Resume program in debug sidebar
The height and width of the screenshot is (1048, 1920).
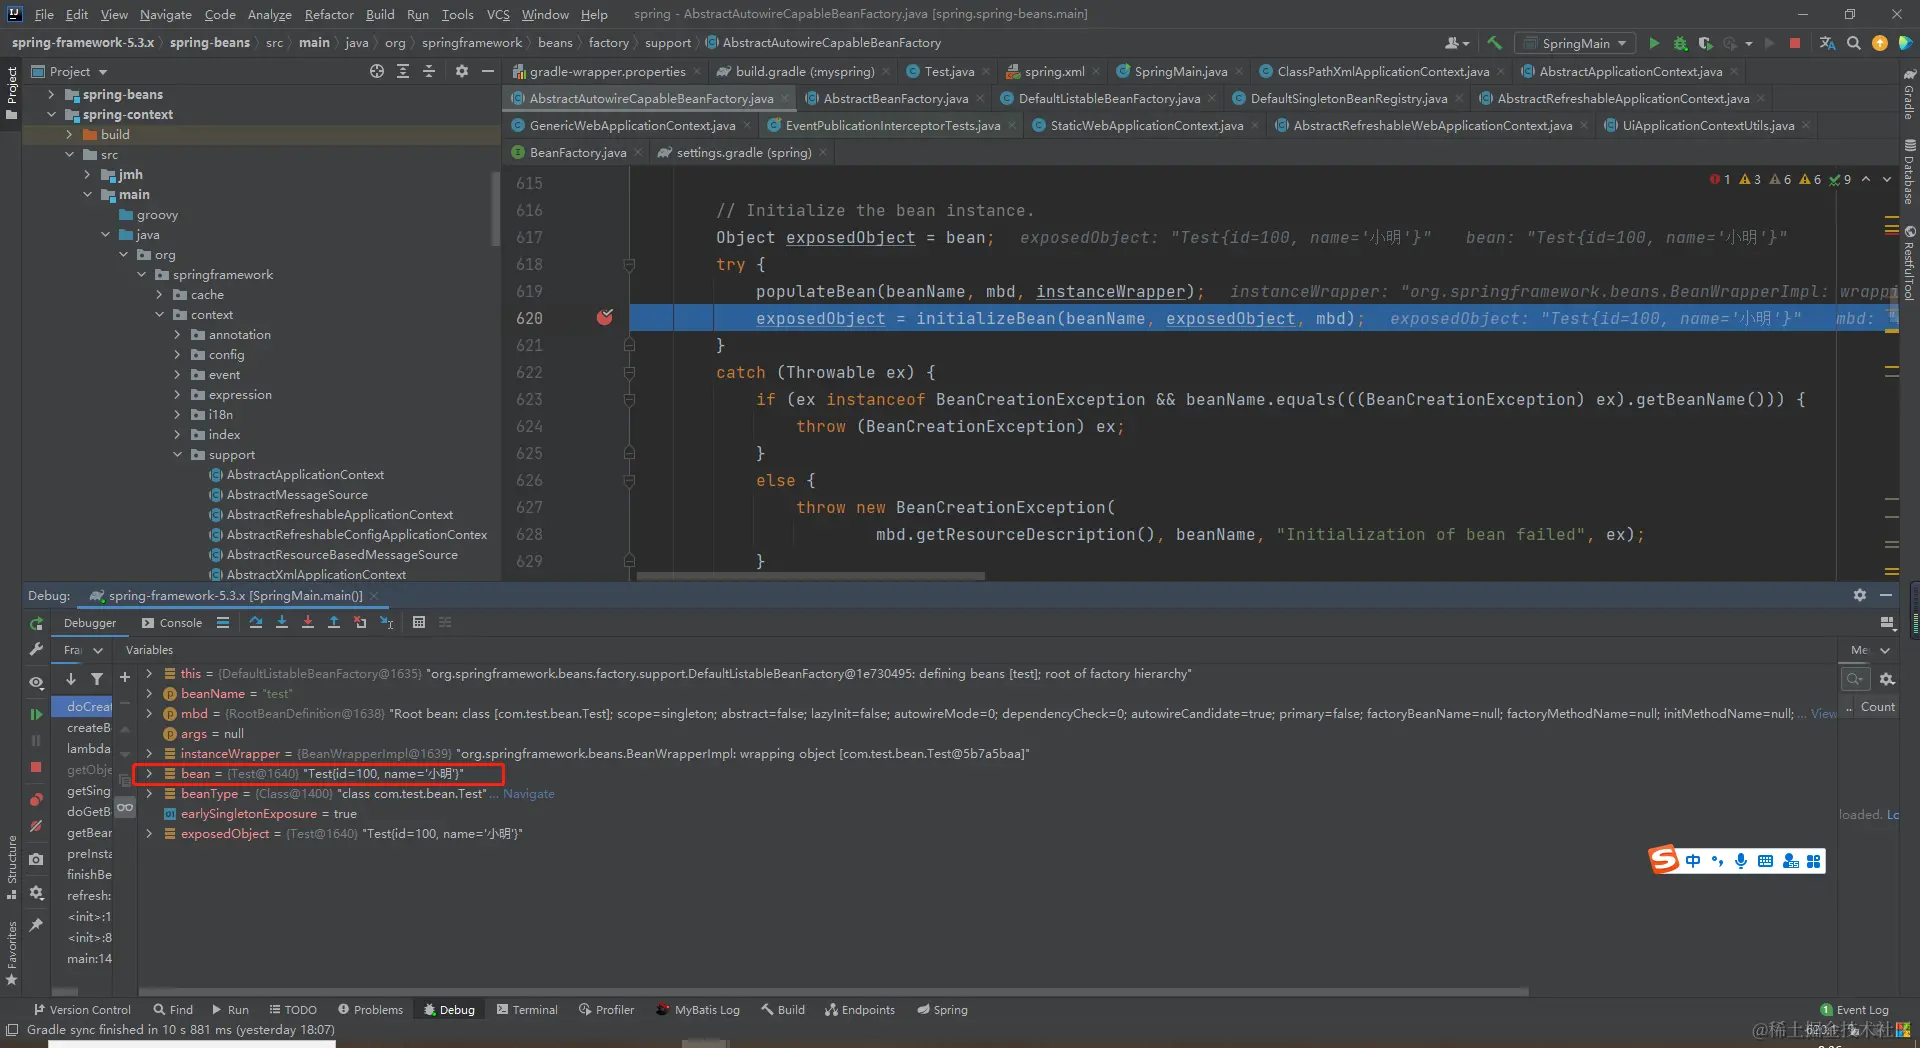click(x=36, y=714)
